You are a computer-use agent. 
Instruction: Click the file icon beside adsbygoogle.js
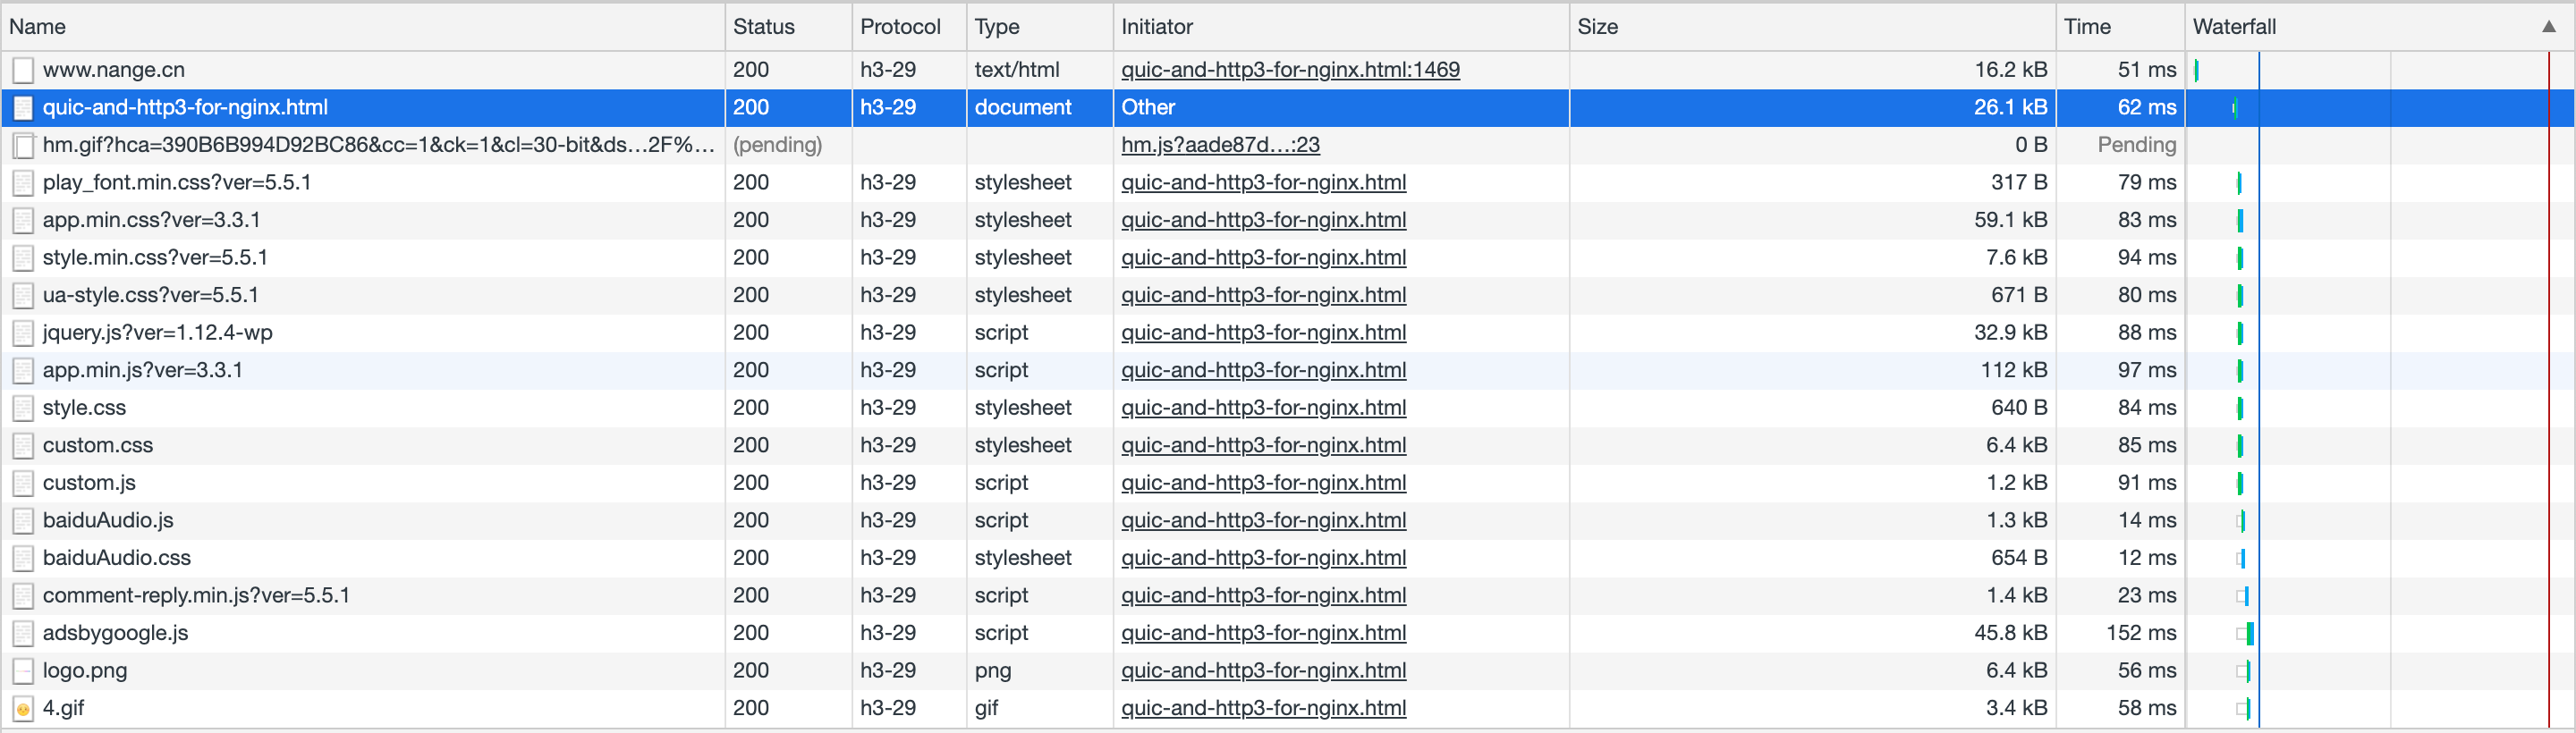point(23,633)
